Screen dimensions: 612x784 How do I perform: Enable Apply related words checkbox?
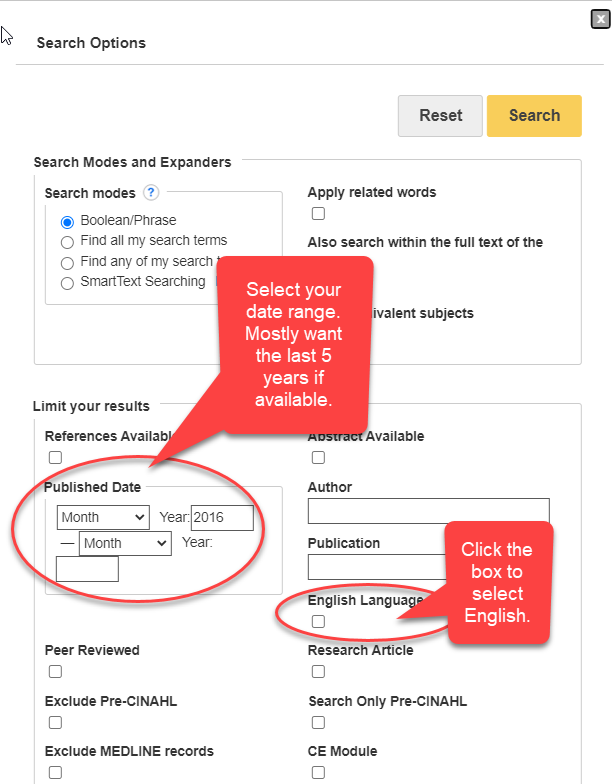click(x=318, y=213)
